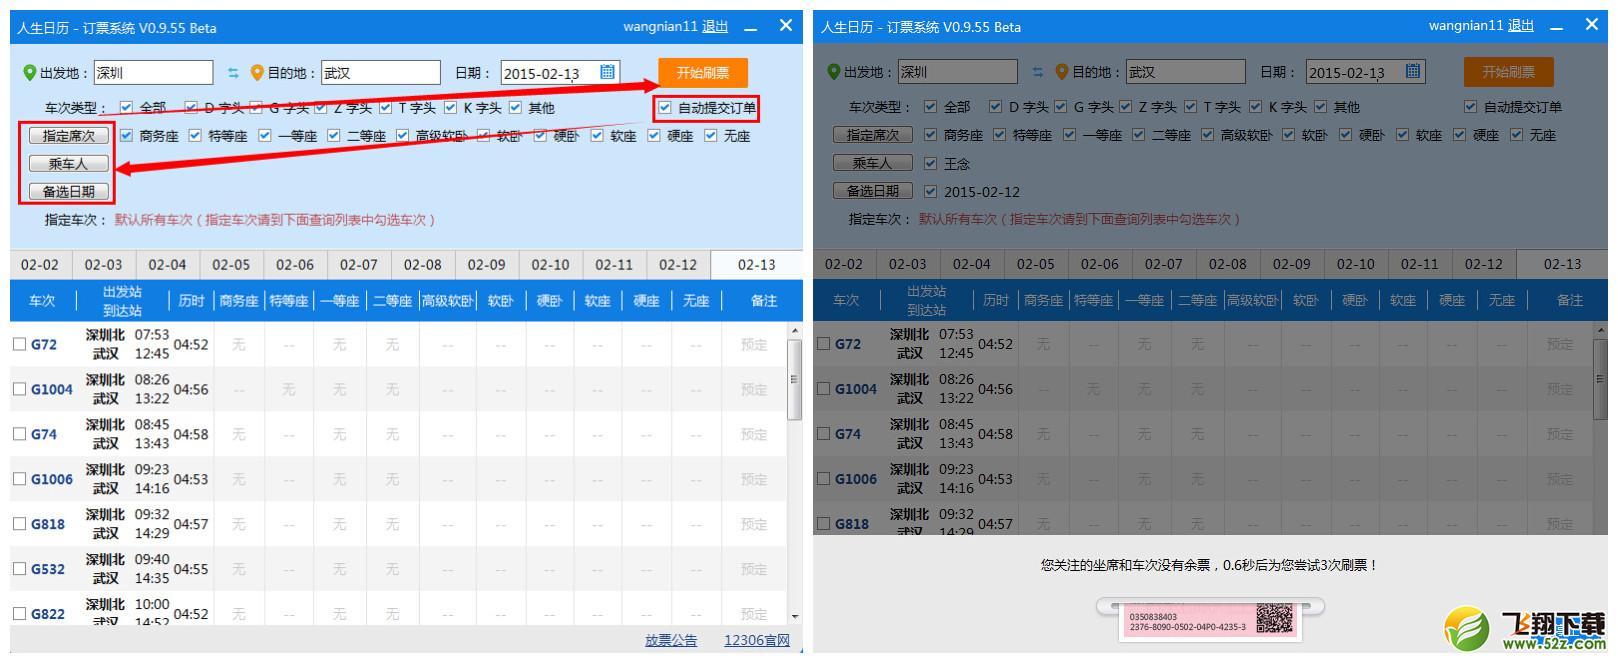Viewport: 1618px width, 663px height.
Task: Open calendar icon in dimmed right window
Action: pos(1412,71)
